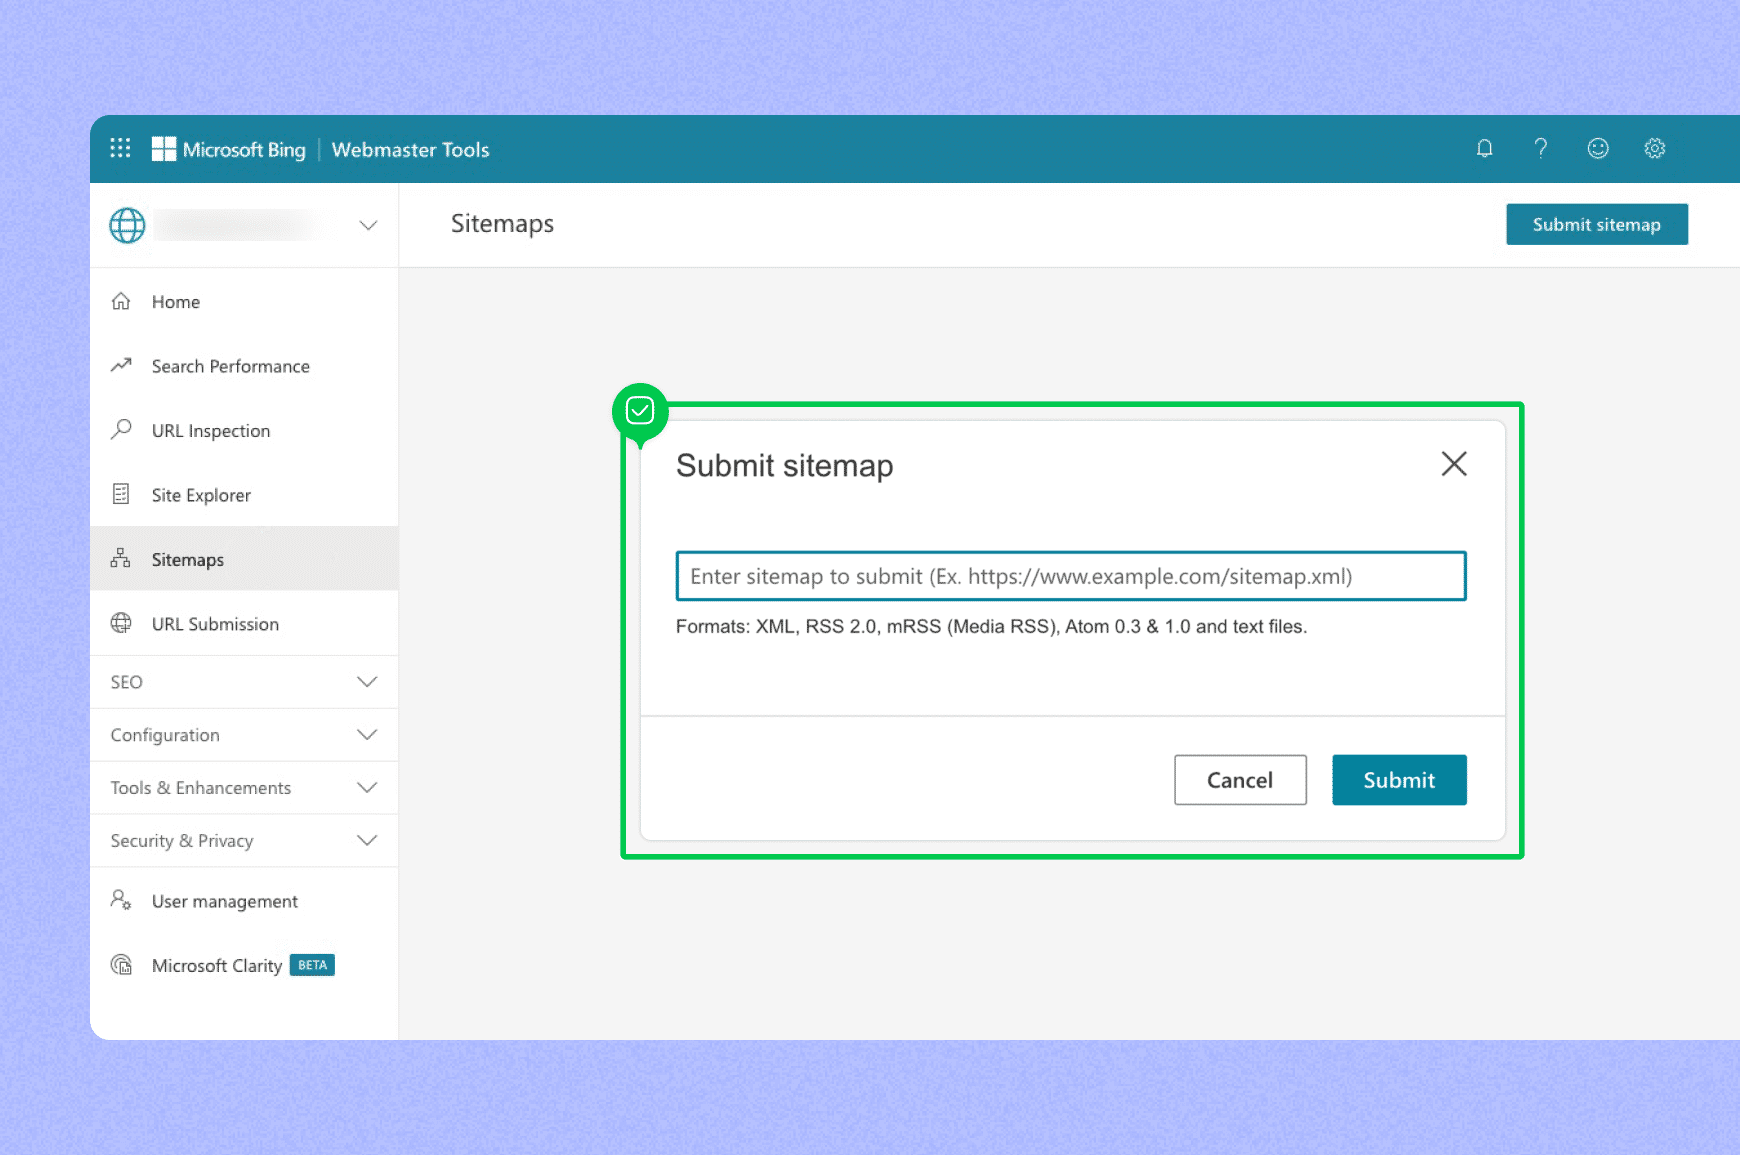Image resolution: width=1740 pixels, height=1155 pixels.
Task: Click the Microsoft Bing logo
Action: (229, 150)
